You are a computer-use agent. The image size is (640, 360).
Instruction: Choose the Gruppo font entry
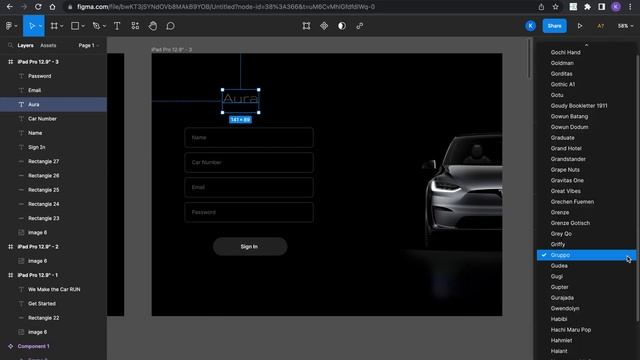[586, 255]
